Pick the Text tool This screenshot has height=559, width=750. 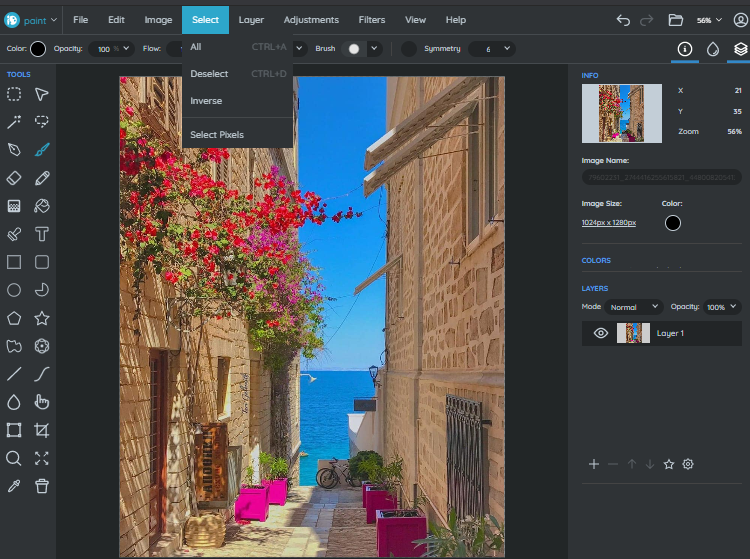point(42,234)
